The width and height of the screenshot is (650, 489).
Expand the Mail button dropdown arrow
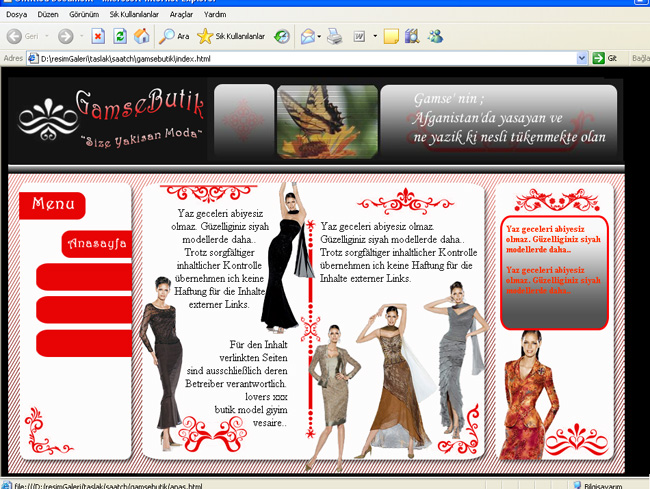click(319, 36)
